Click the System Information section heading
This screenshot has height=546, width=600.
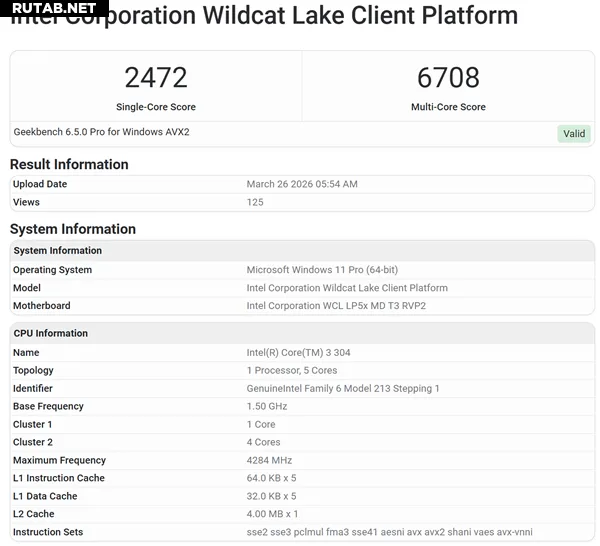coord(73,229)
